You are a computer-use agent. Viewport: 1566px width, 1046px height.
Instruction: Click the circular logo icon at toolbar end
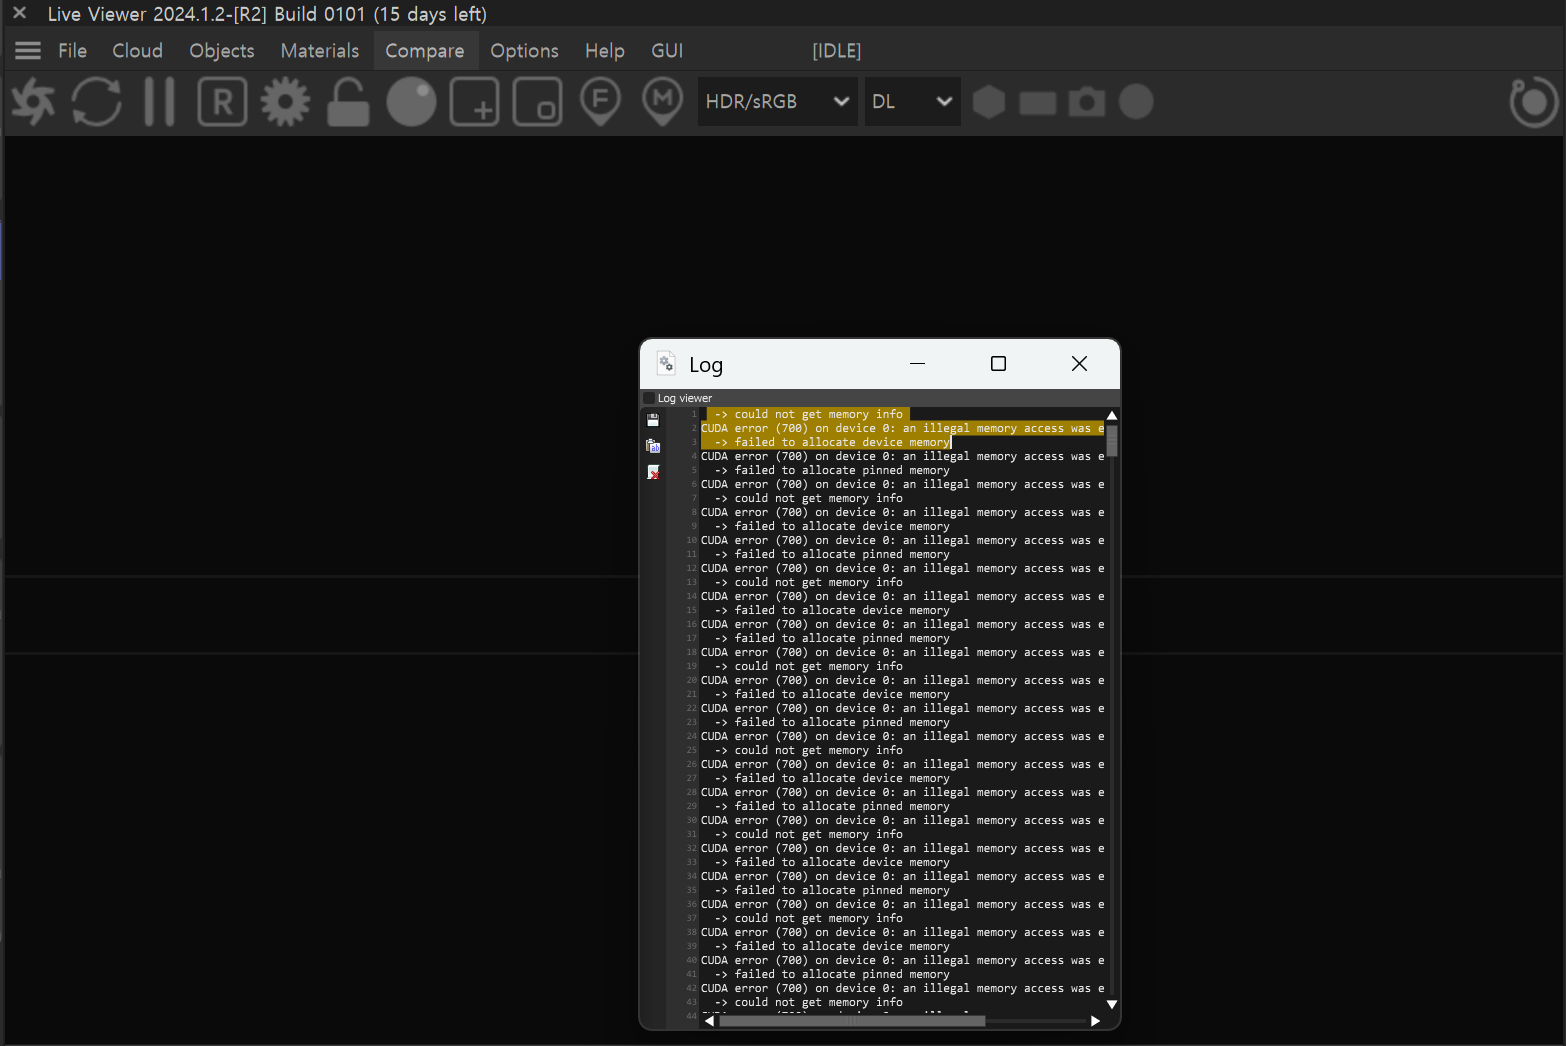click(1534, 102)
